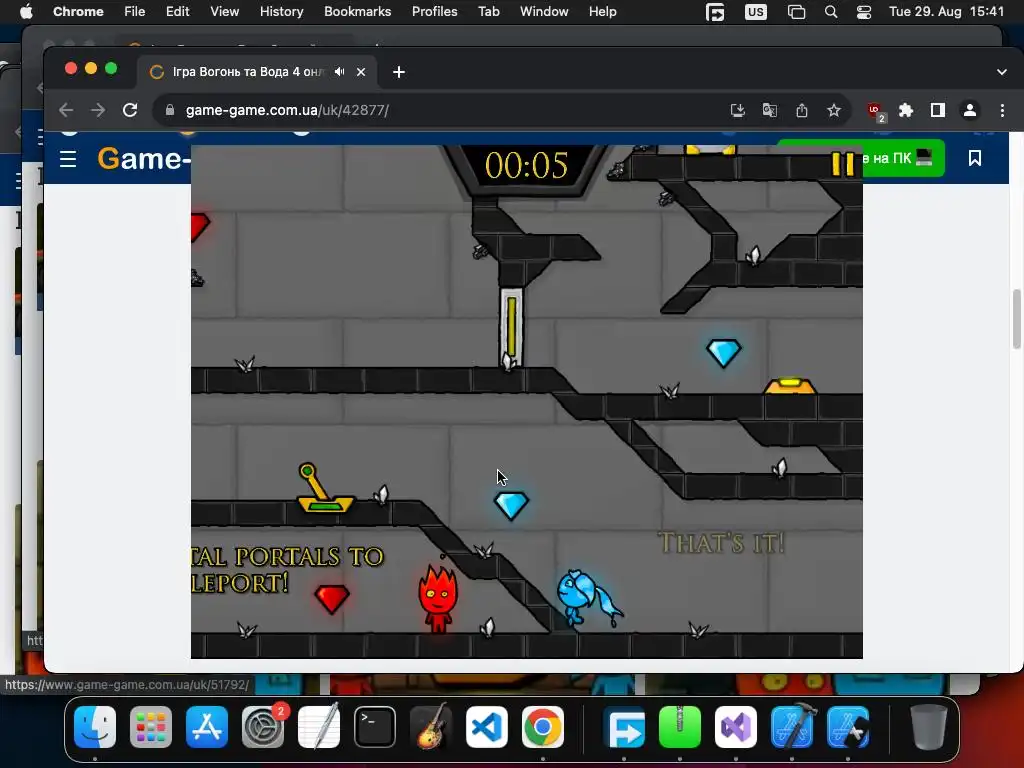The width and height of the screenshot is (1024, 768).
Task: Open macOS Control Center
Action: 863,12
